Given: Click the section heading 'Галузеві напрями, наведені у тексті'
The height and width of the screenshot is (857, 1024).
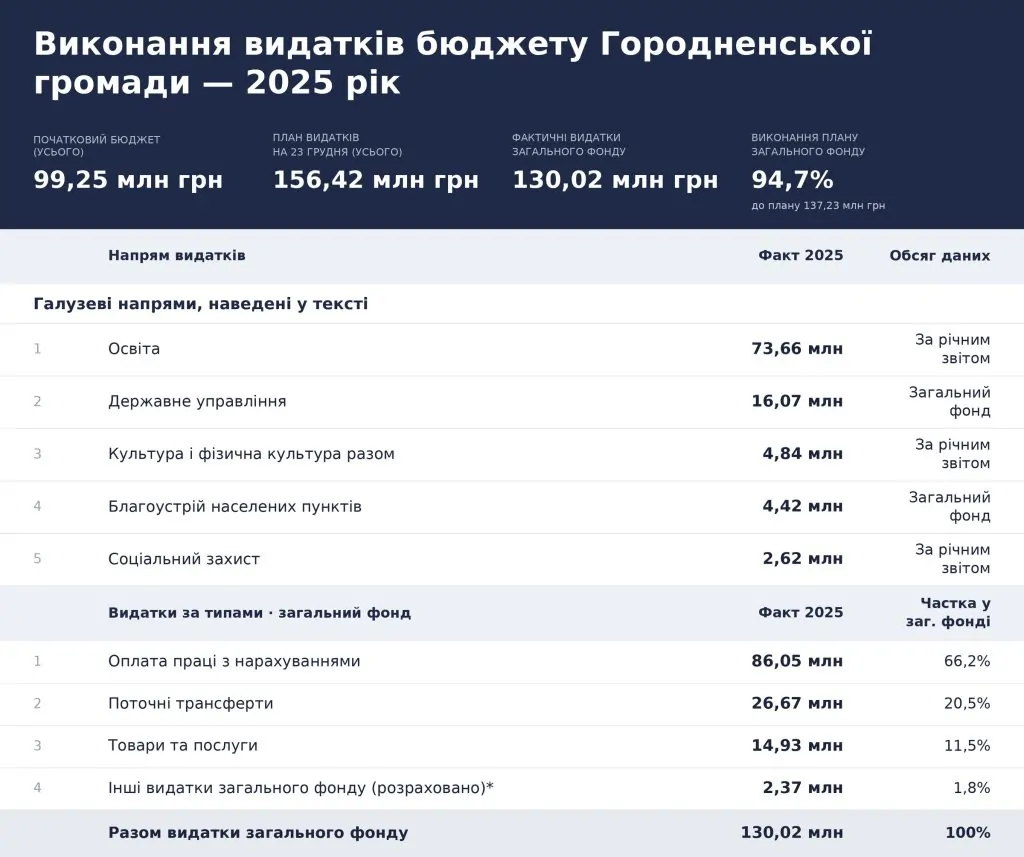Looking at the screenshot, I should click(x=200, y=304).
